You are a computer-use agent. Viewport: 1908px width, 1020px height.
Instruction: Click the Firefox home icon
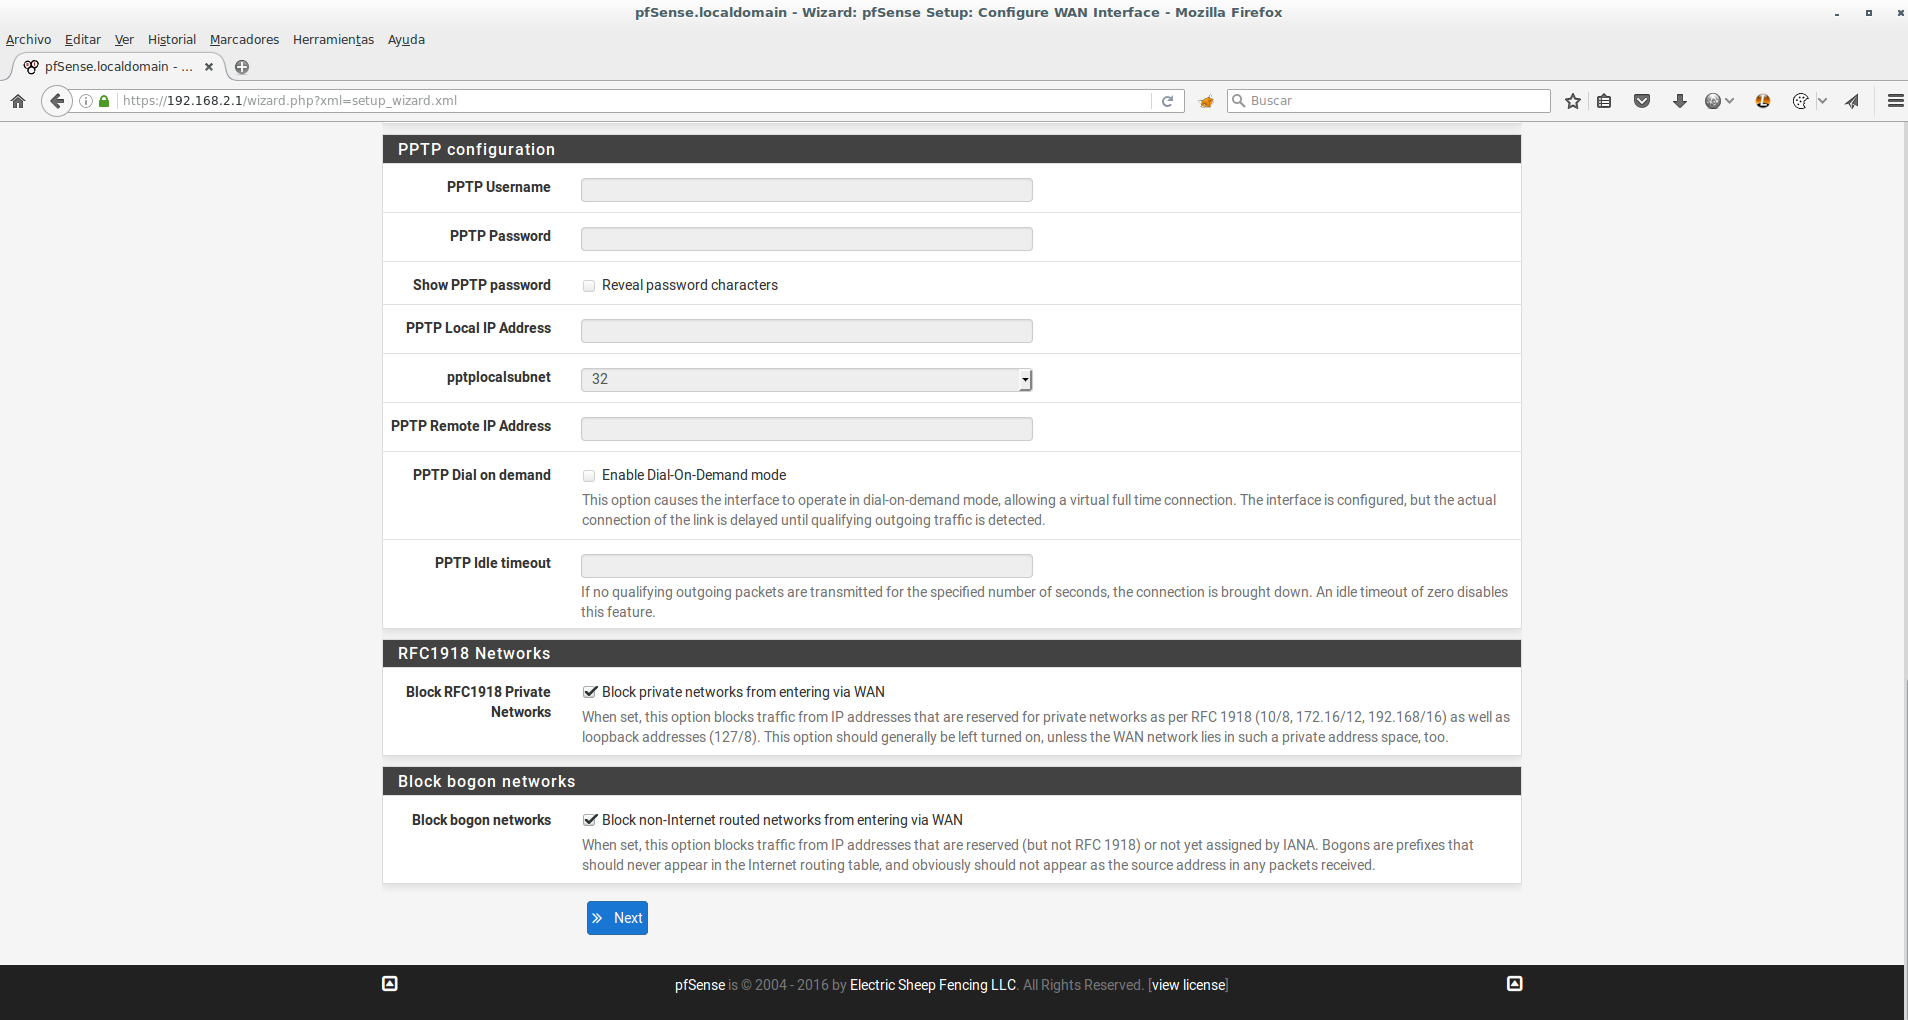click(18, 101)
